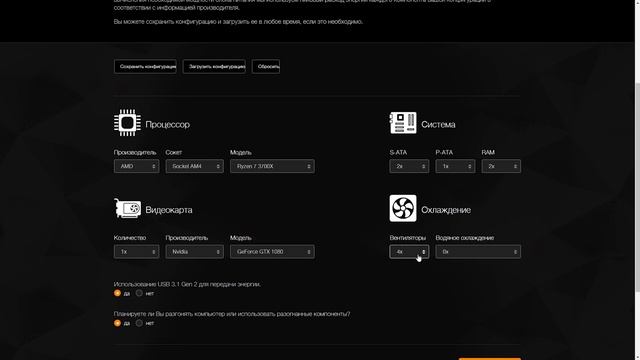The height and width of the screenshot is (360, 640).
Task: Open the Ryzen 7 3700X model dropdown
Action: click(x=272, y=166)
